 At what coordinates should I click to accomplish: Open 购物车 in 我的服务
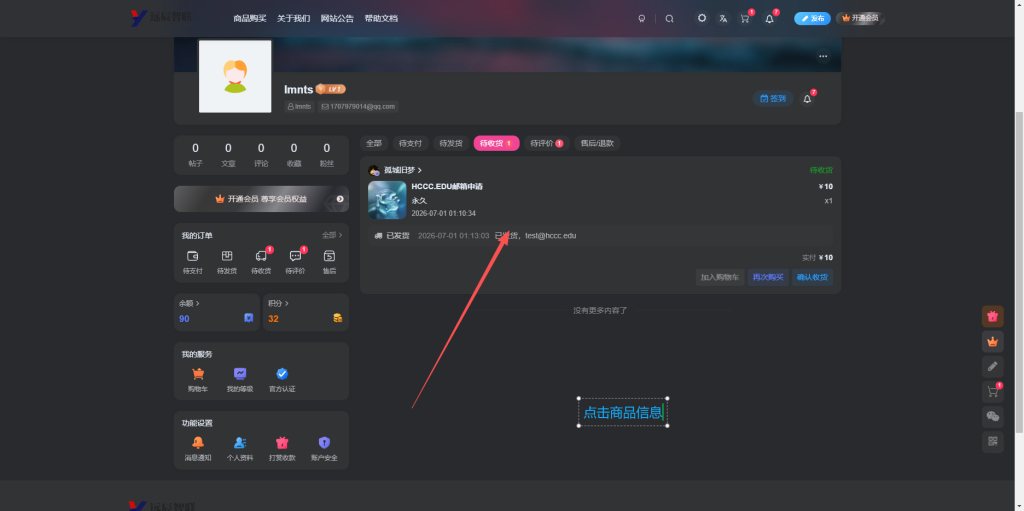pyautogui.click(x=198, y=380)
